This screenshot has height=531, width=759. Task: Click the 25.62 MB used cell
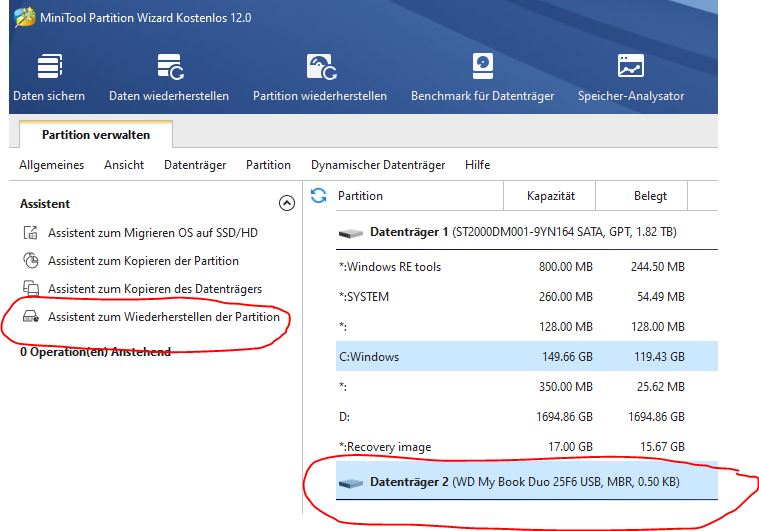click(x=661, y=387)
